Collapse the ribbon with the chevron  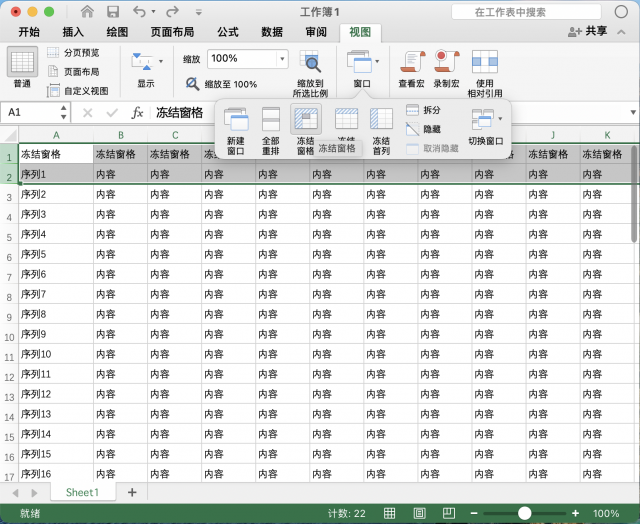[621, 32]
